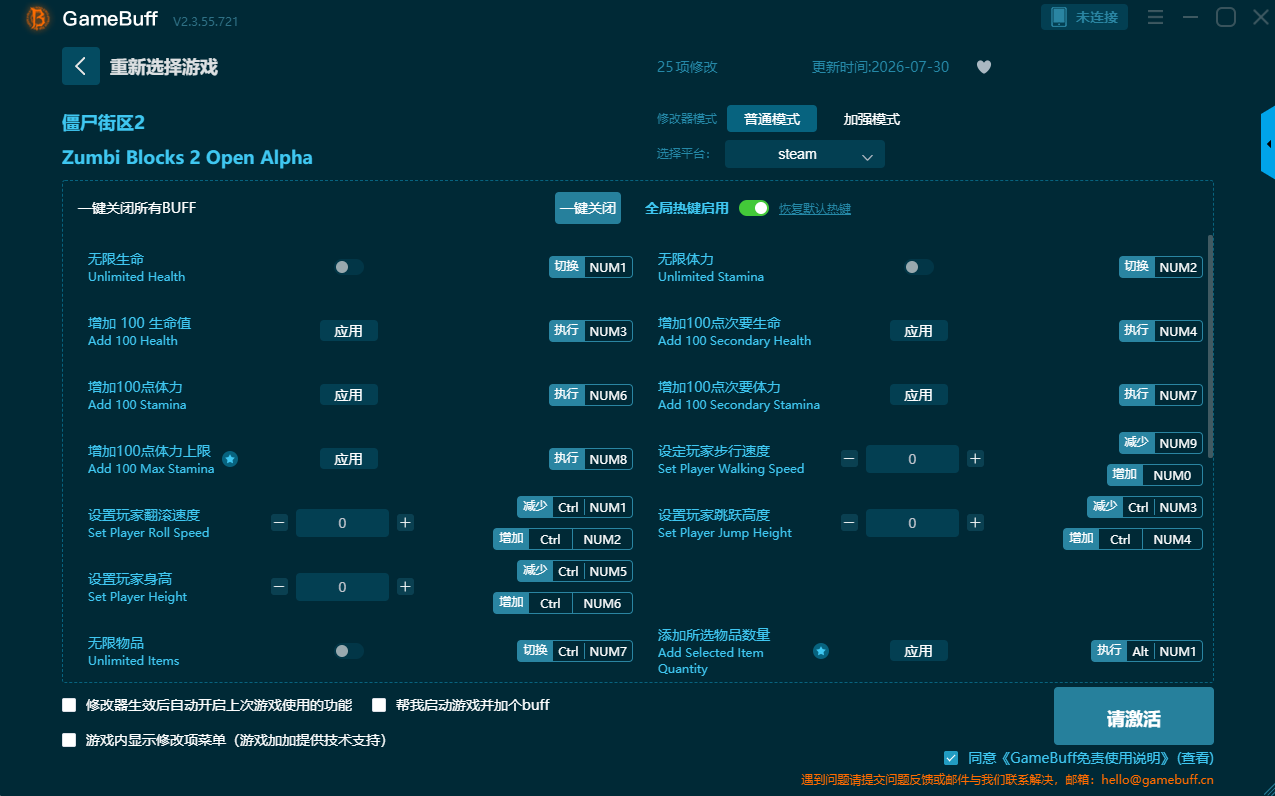Viewport: 1275px width, 796px height.
Task: Click Ctrl NUM1 decrease hotkey for Roll Speed
Action: click(575, 507)
